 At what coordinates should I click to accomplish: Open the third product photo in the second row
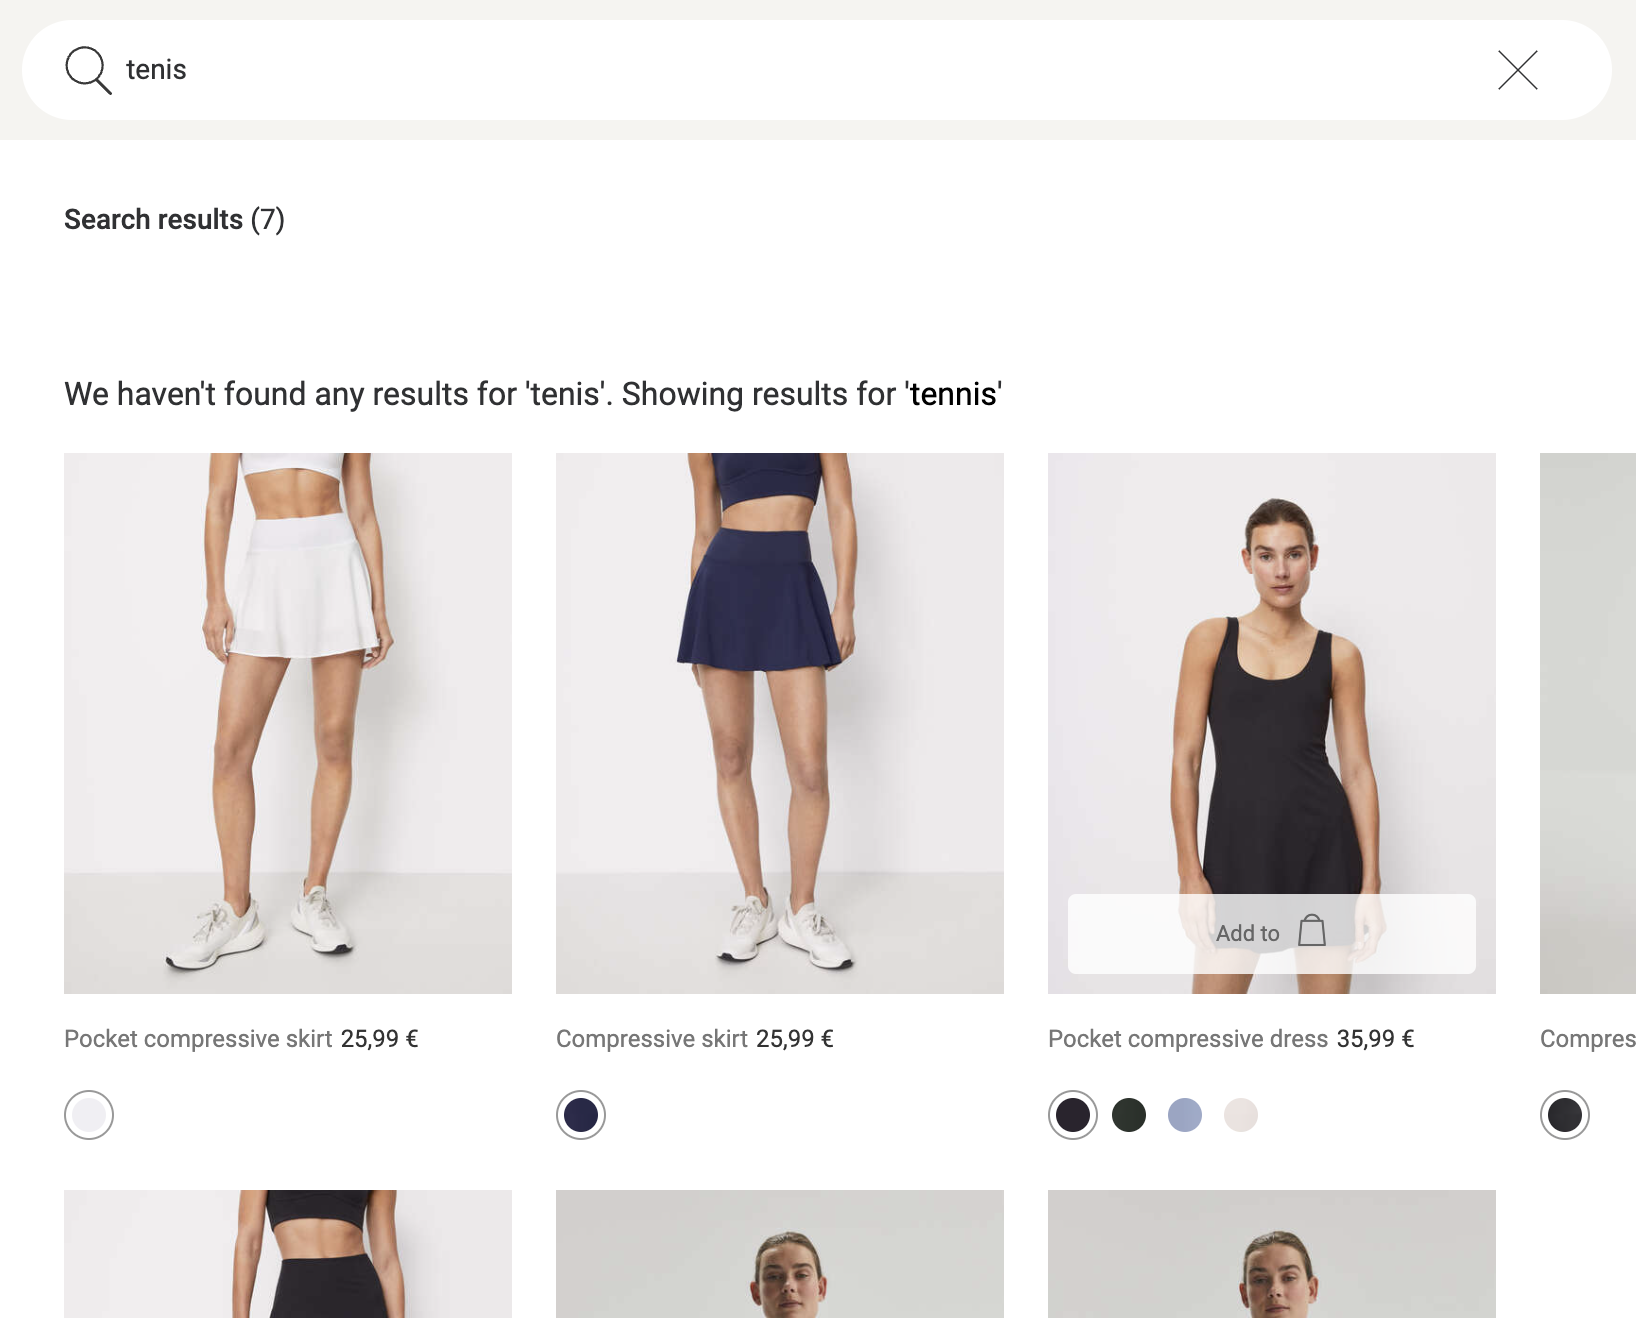tap(1272, 1254)
